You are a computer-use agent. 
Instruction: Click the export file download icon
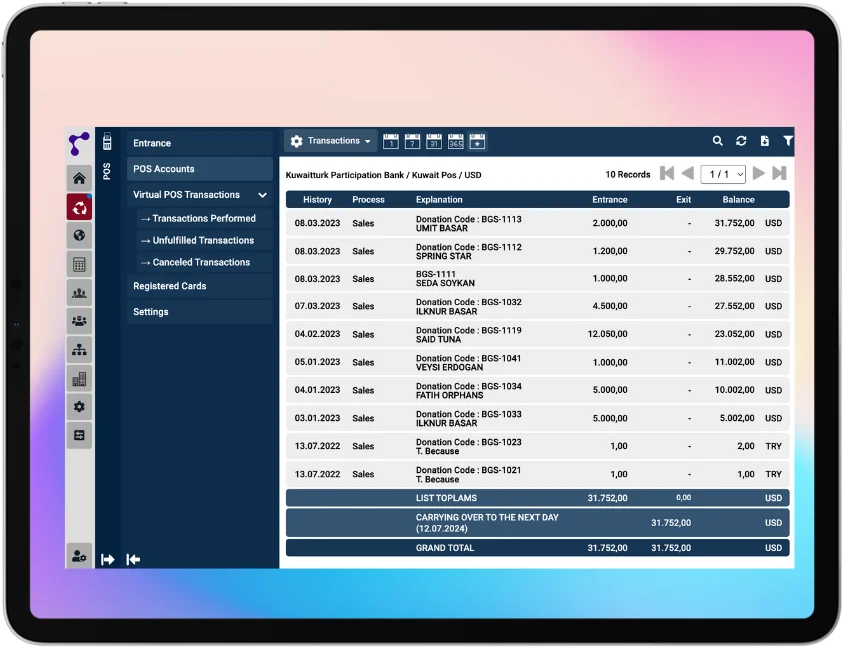pyautogui.click(x=764, y=142)
